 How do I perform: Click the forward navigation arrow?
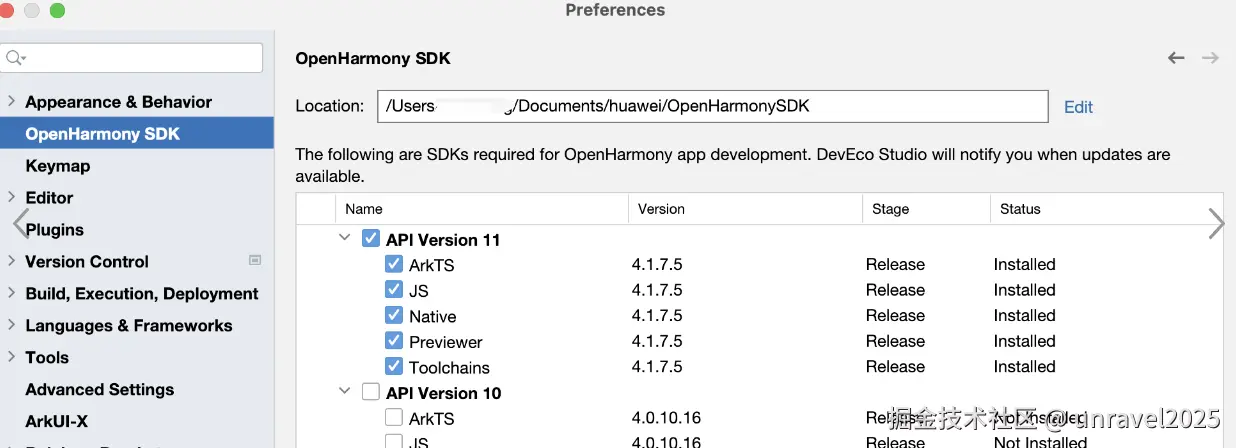coord(1210,58)
